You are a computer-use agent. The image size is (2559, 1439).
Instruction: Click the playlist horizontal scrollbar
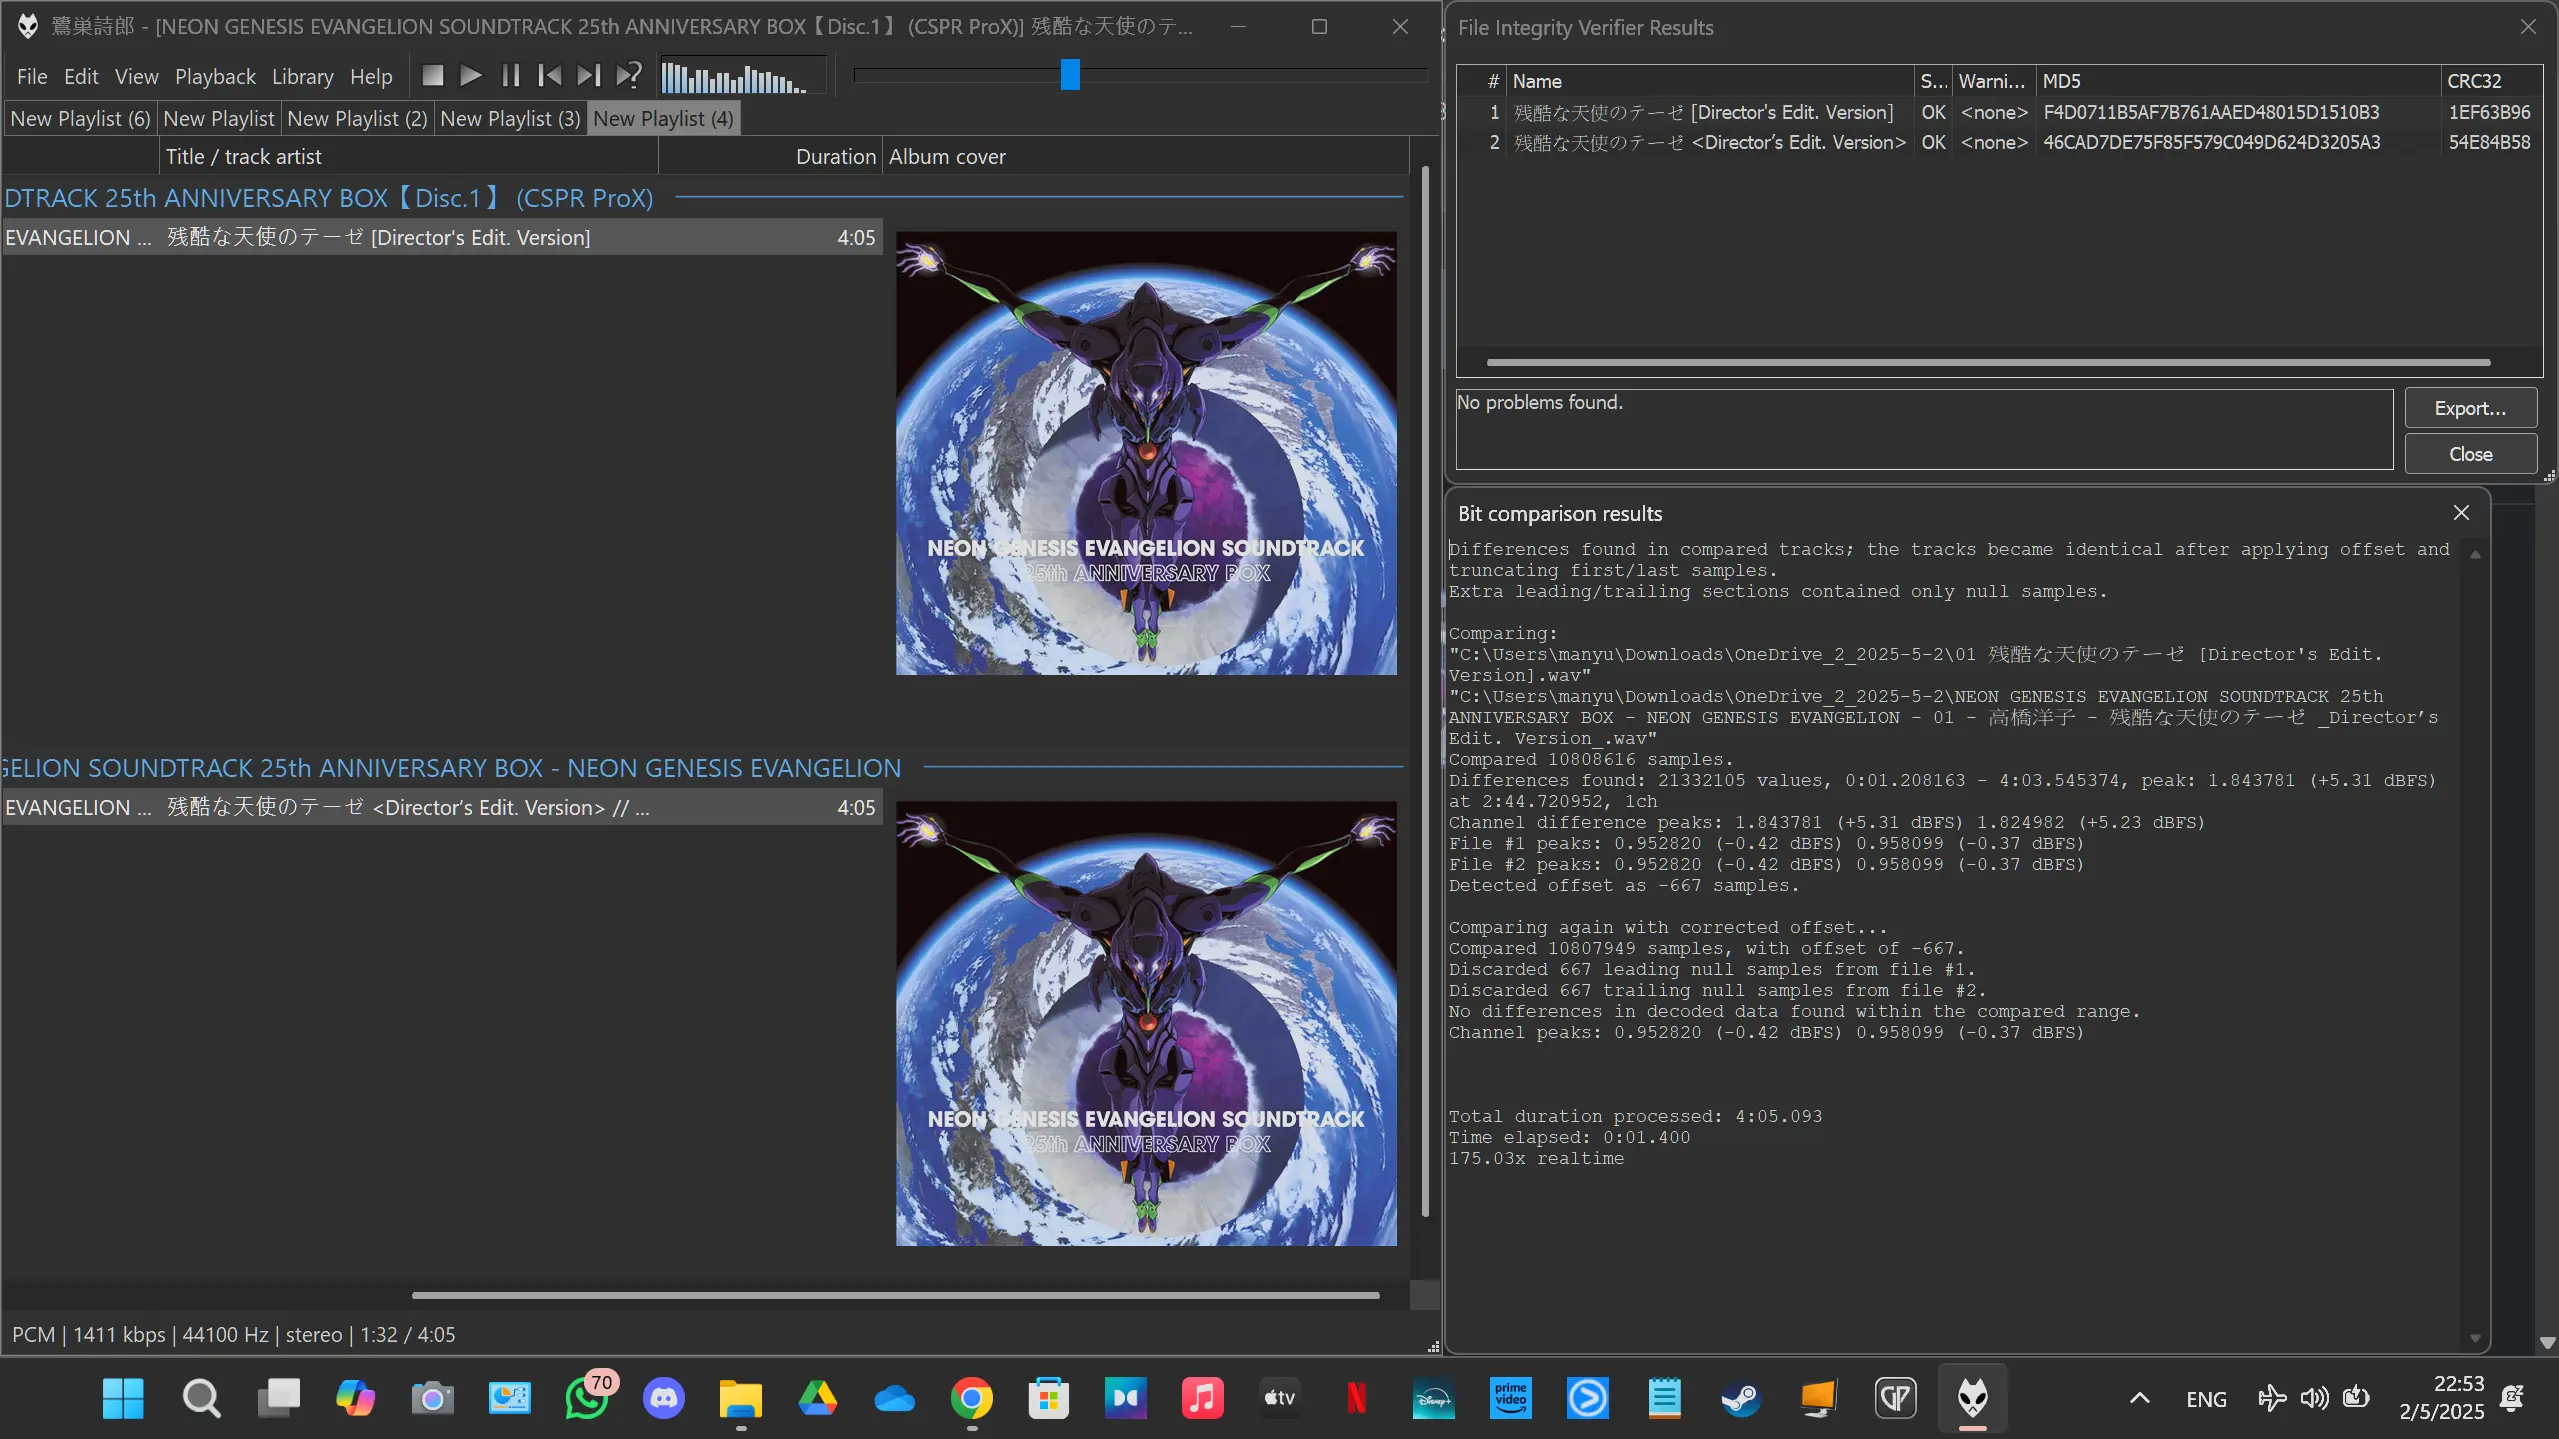coord(895,1295)
